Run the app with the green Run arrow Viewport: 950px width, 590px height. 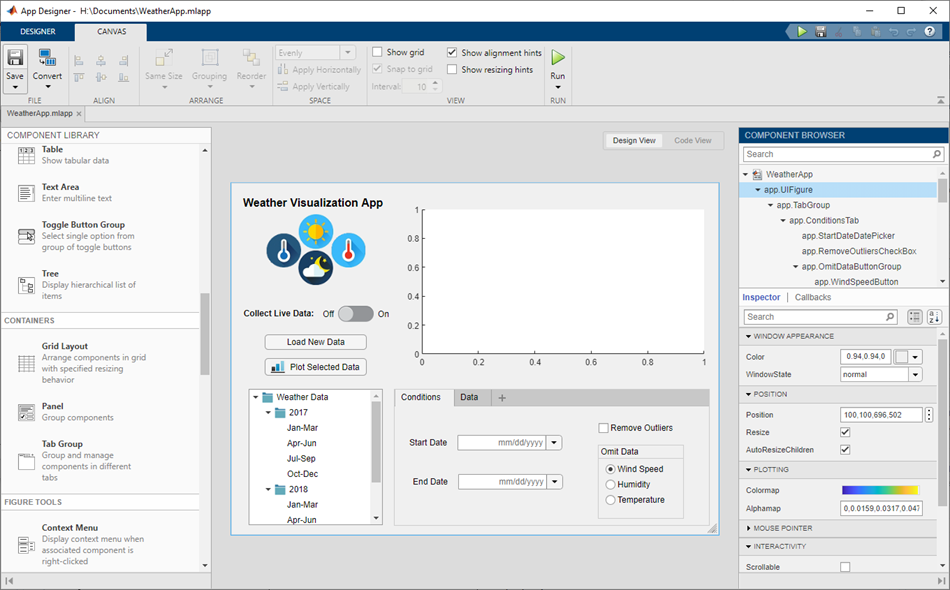558,58
